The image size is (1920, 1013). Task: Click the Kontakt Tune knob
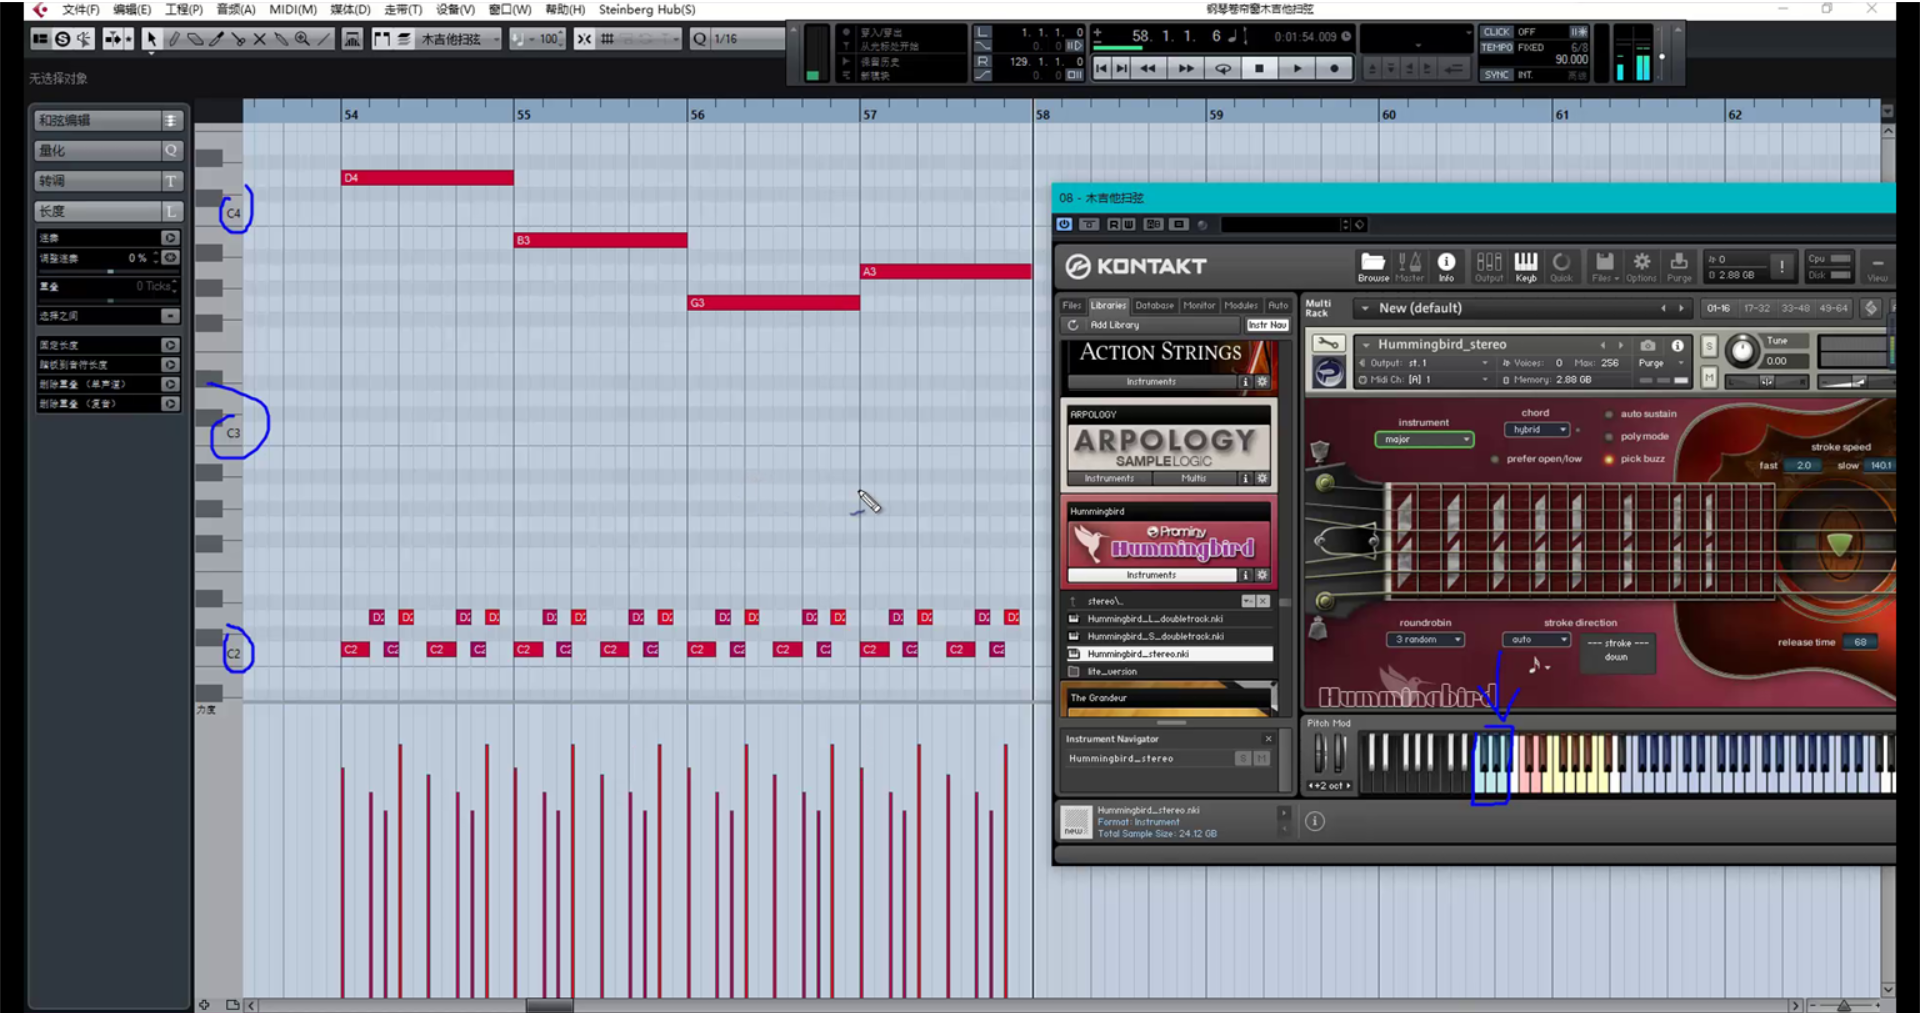[1742, 350]
